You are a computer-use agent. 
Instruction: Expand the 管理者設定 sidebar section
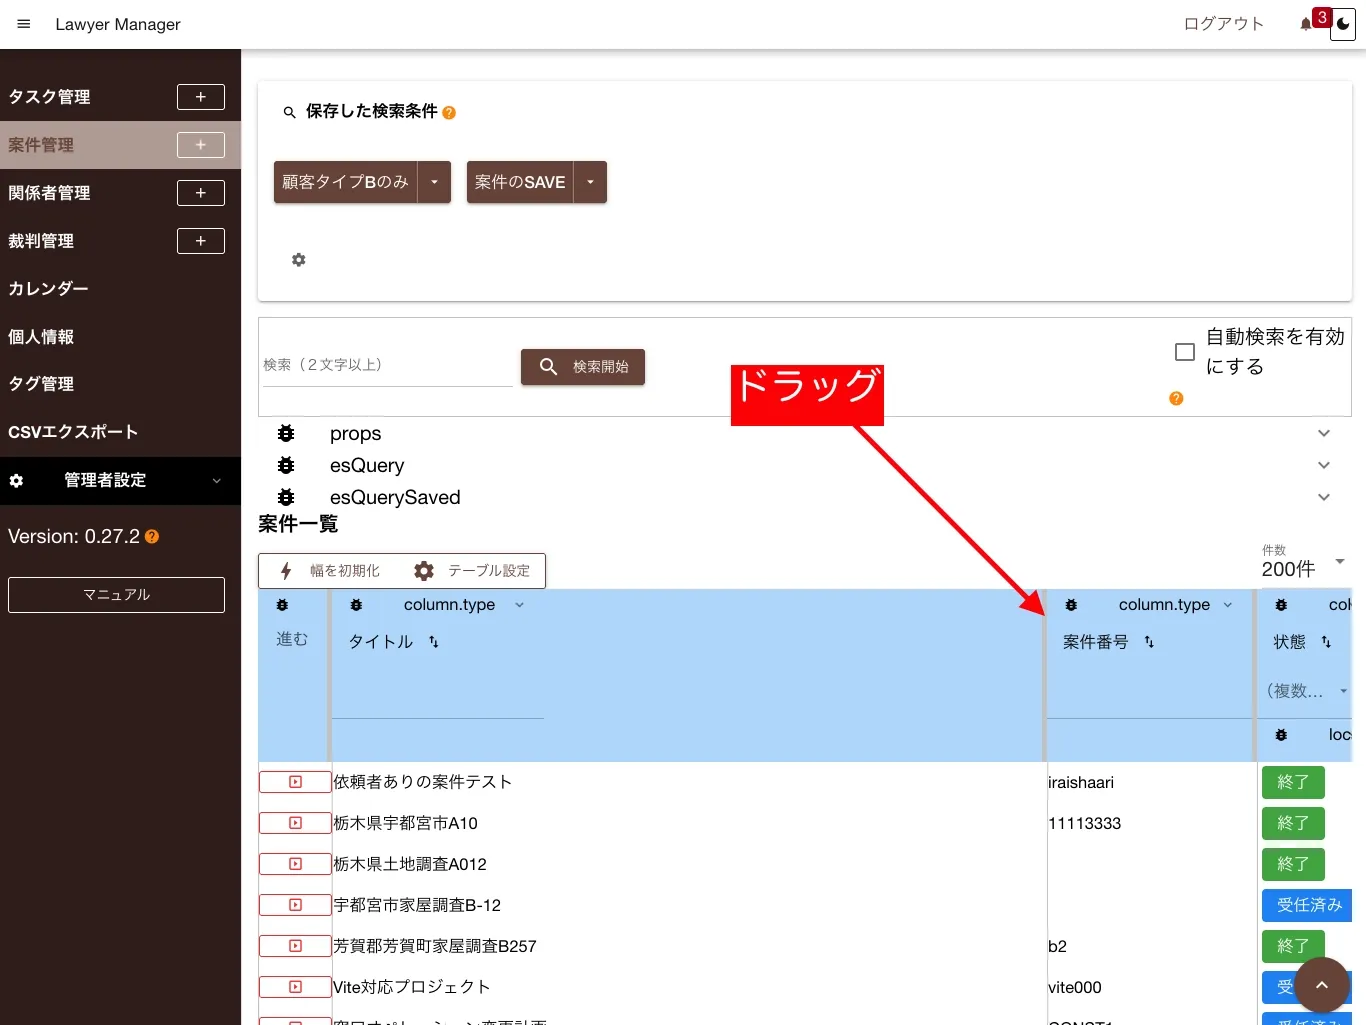point(120,481)
